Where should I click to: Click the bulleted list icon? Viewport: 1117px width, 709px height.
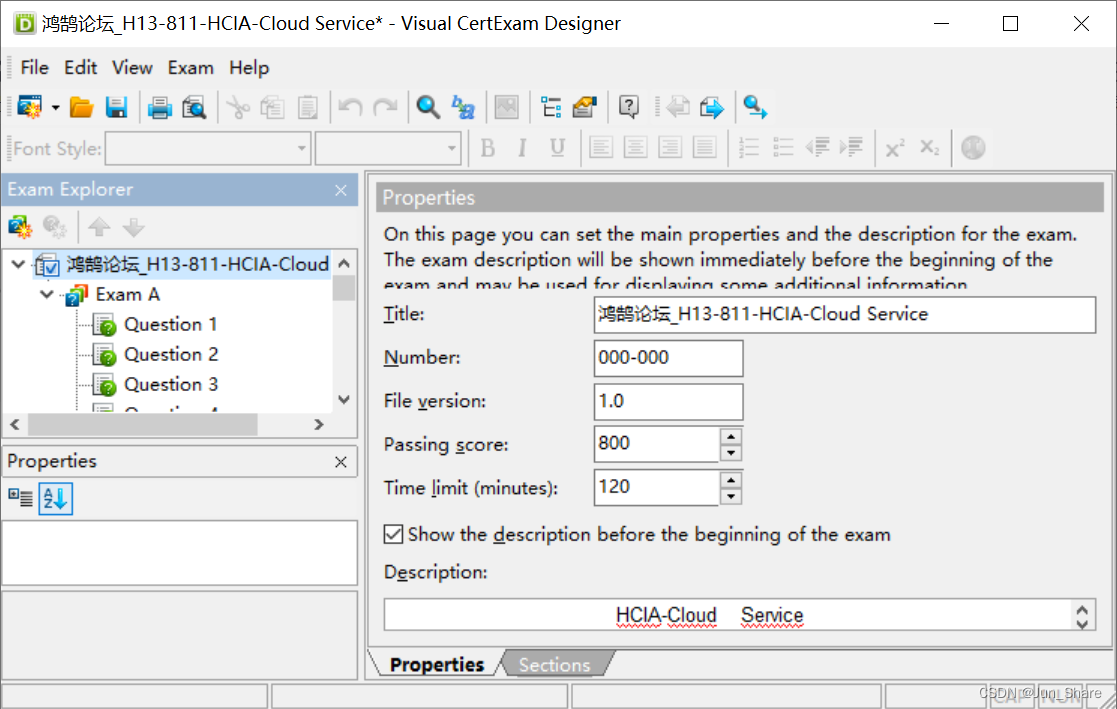783,148
